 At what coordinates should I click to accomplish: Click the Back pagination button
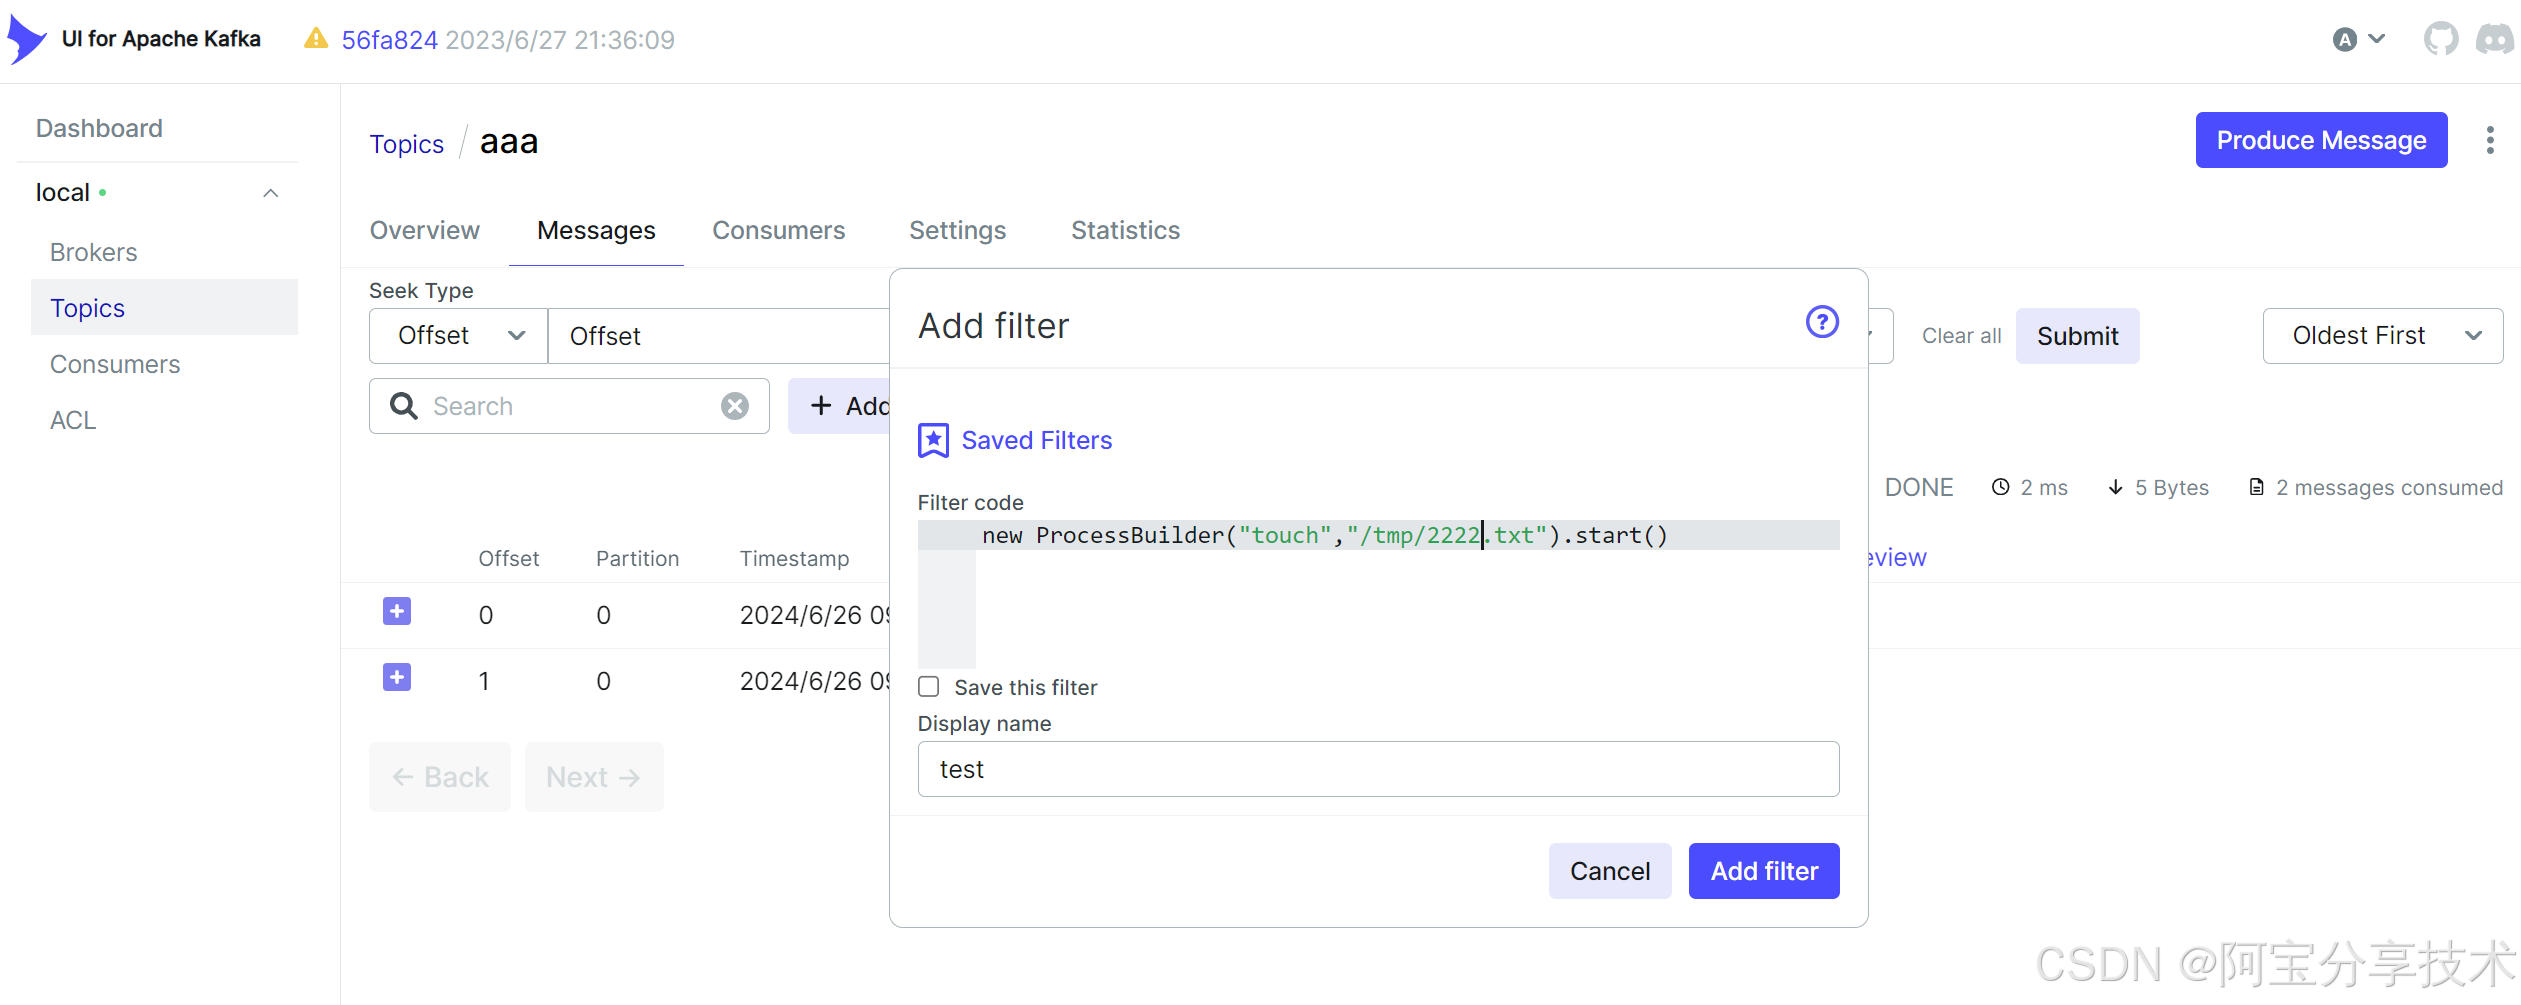click(440, 777)
